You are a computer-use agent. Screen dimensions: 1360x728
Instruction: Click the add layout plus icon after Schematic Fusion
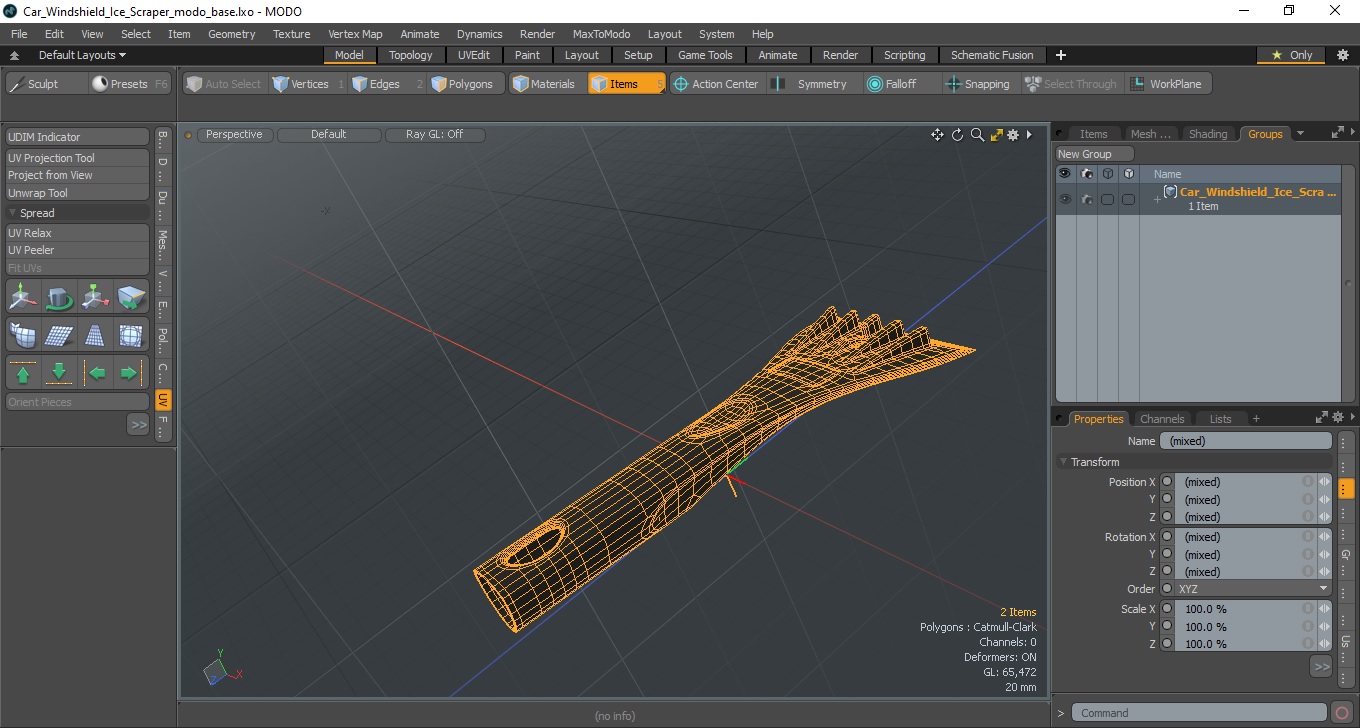point(1061,55)
